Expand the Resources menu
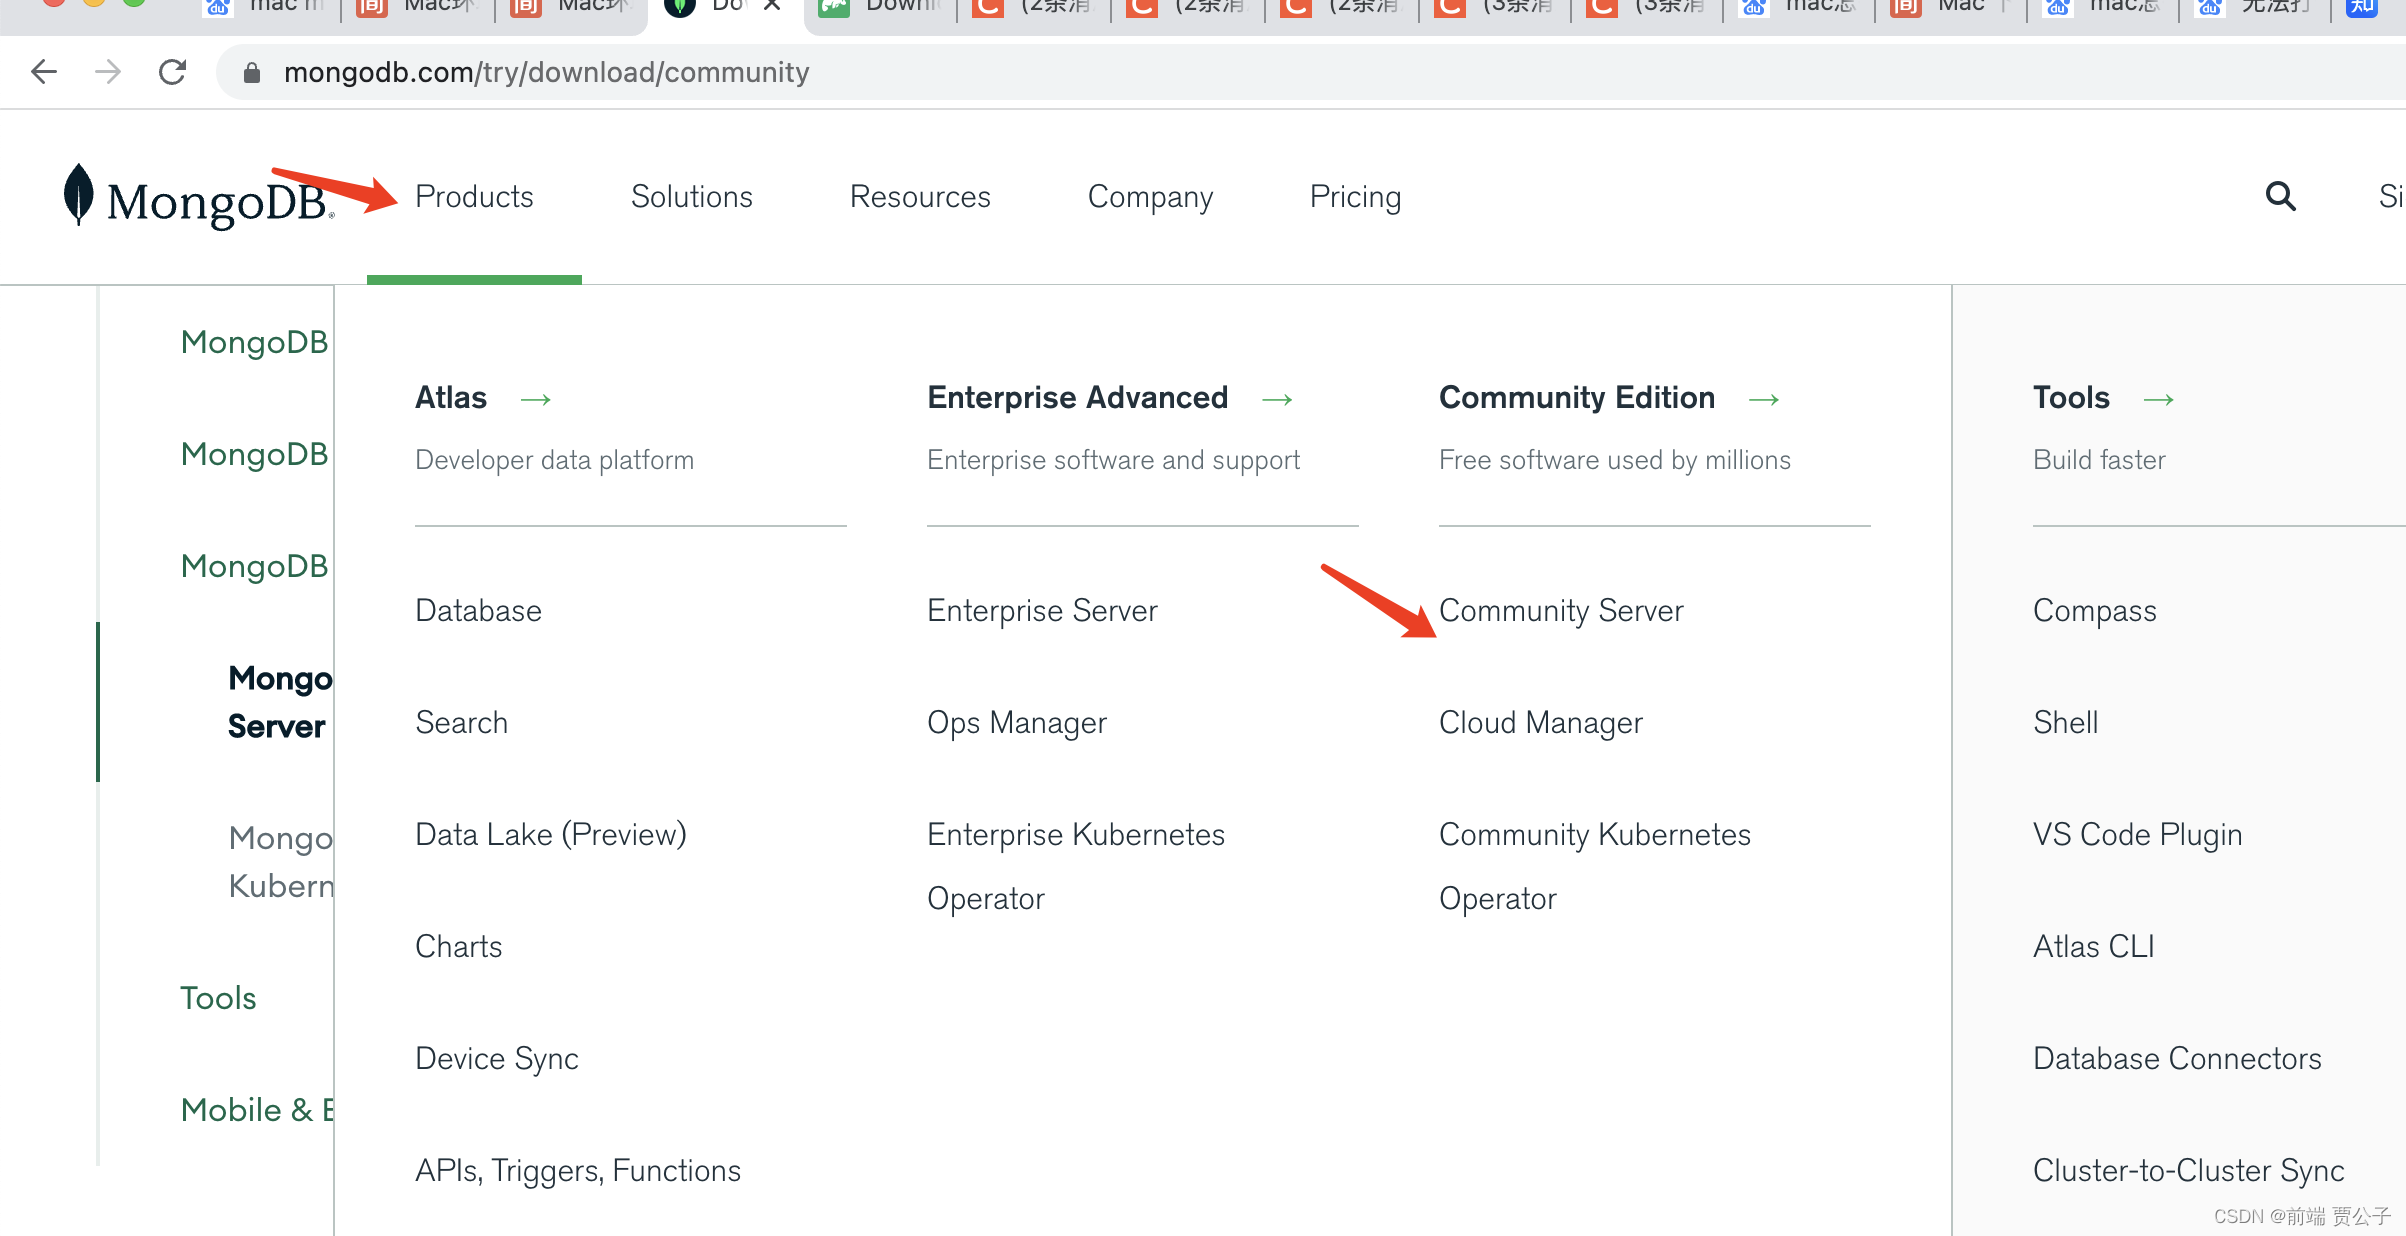 pyautogui.click(x=919, y=197)
